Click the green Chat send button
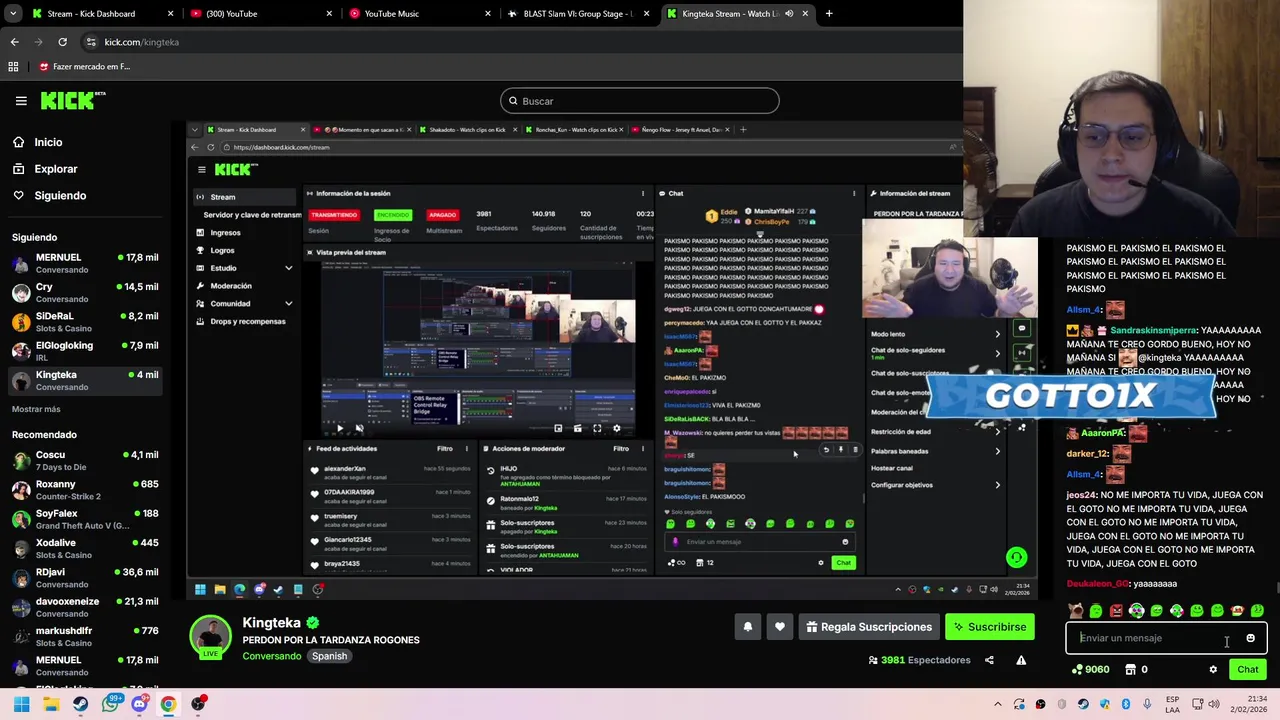1280x720 pixels. tap(1248, 669)
